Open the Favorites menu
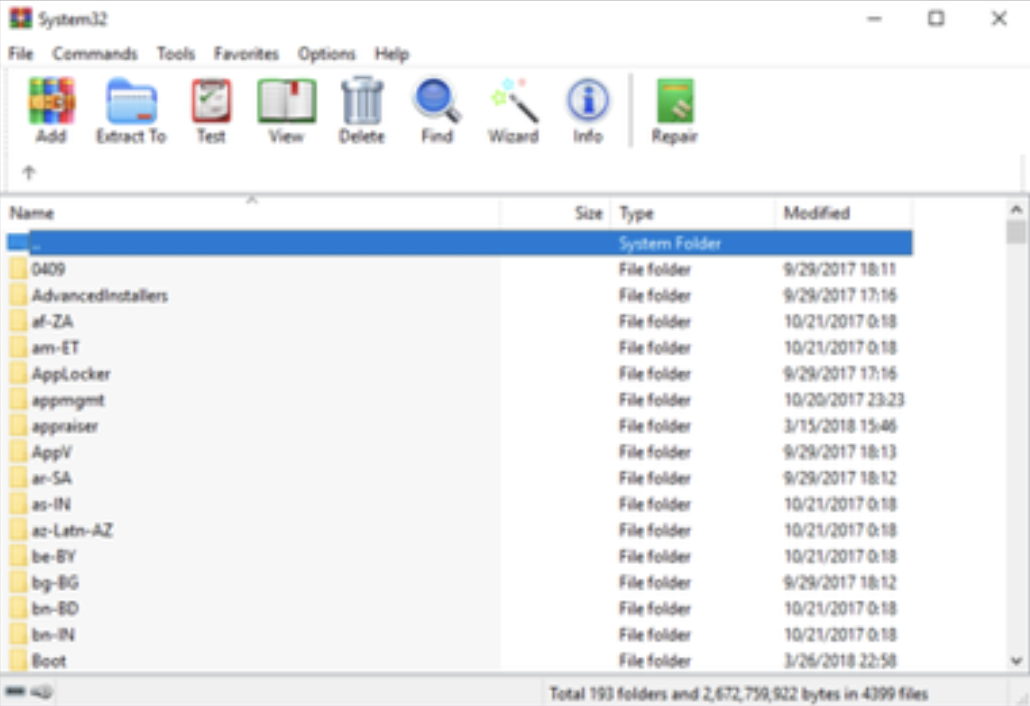This screenshot has height=706, width=1030. [246, 54]
